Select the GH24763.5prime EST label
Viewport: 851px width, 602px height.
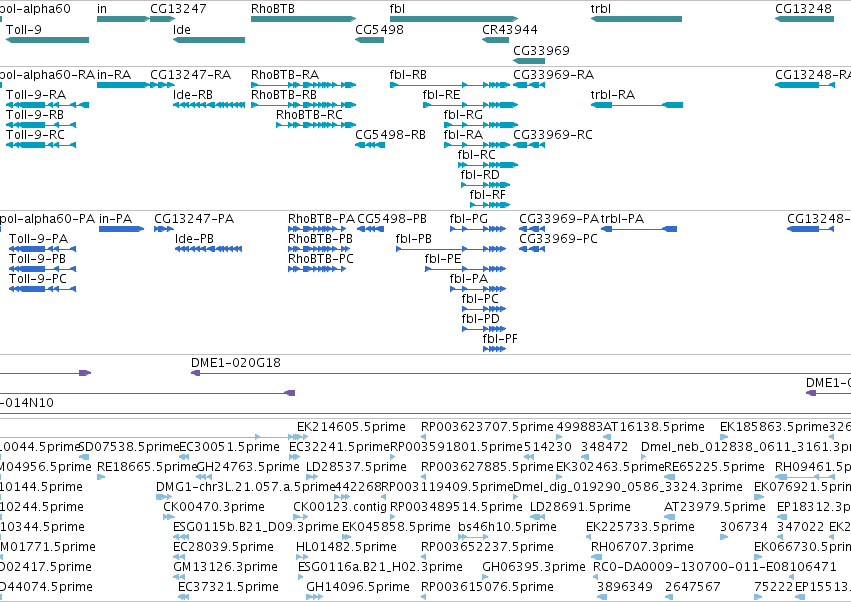(x=248, y=467)
